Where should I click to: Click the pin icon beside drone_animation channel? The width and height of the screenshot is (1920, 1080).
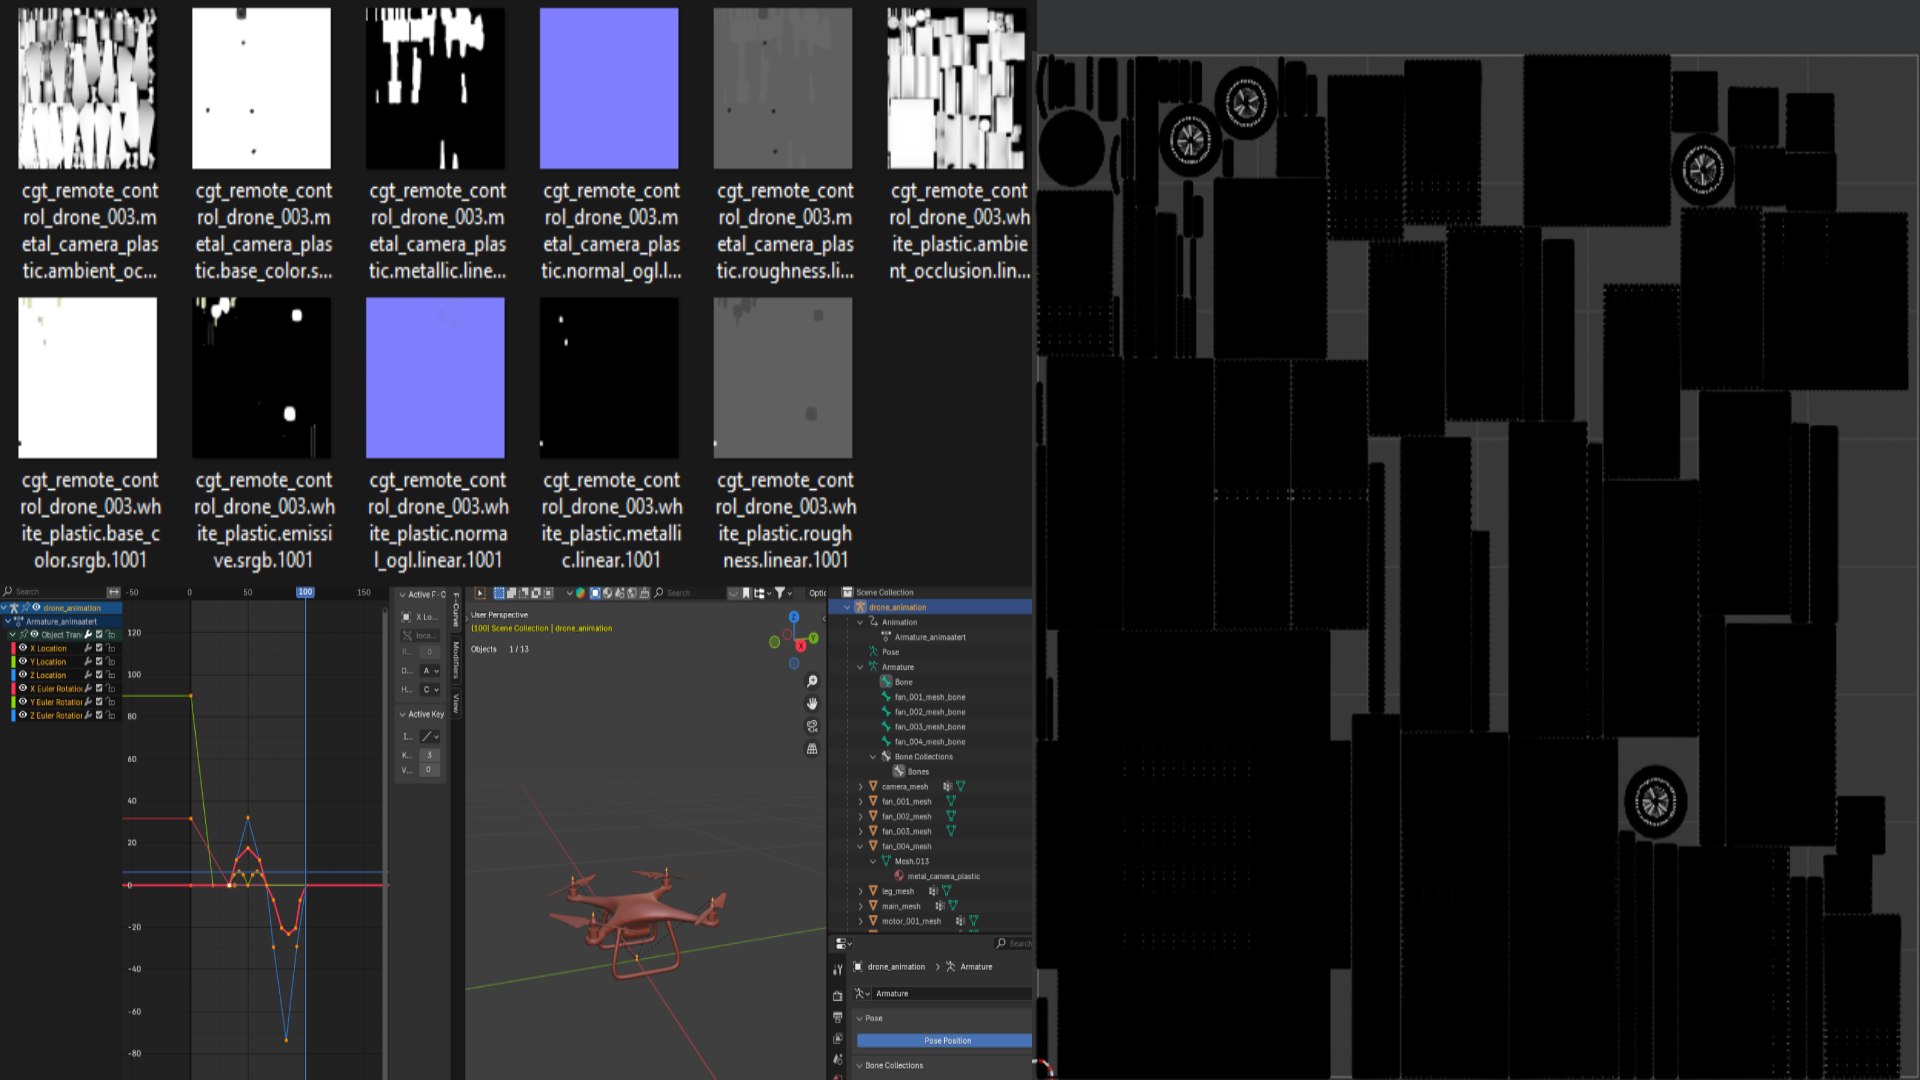coord(25,607)
